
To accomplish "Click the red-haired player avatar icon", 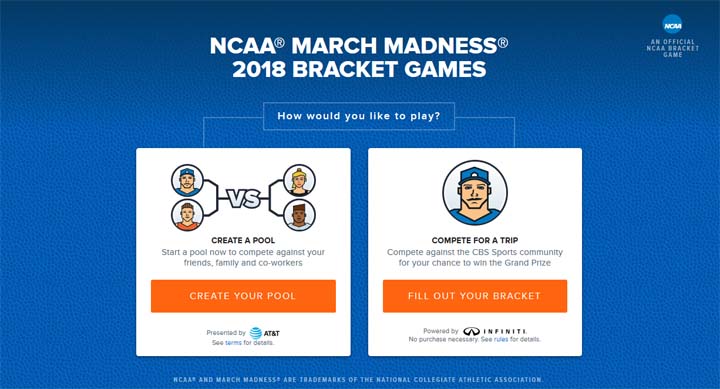I will pos(187,215).
